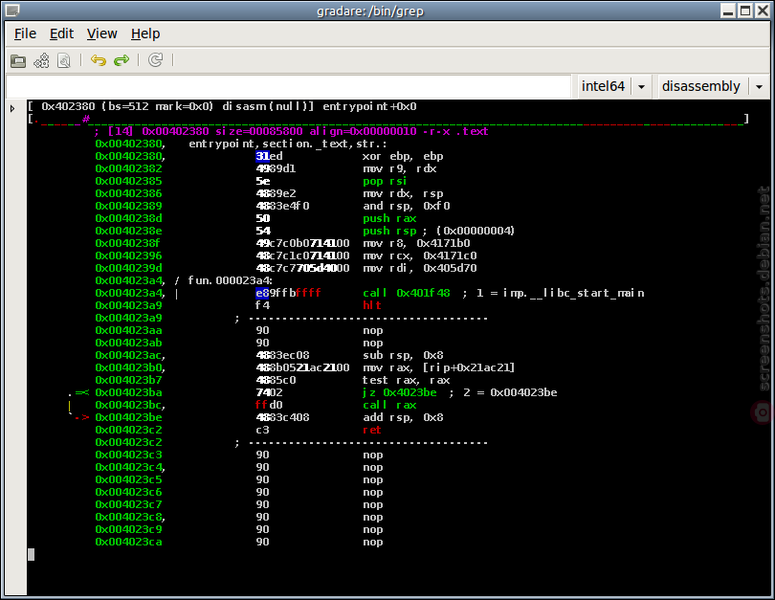The image size is (775, 600).
Task: Click the 'call 0x401f48' instruction
Action: coord(406,293)
